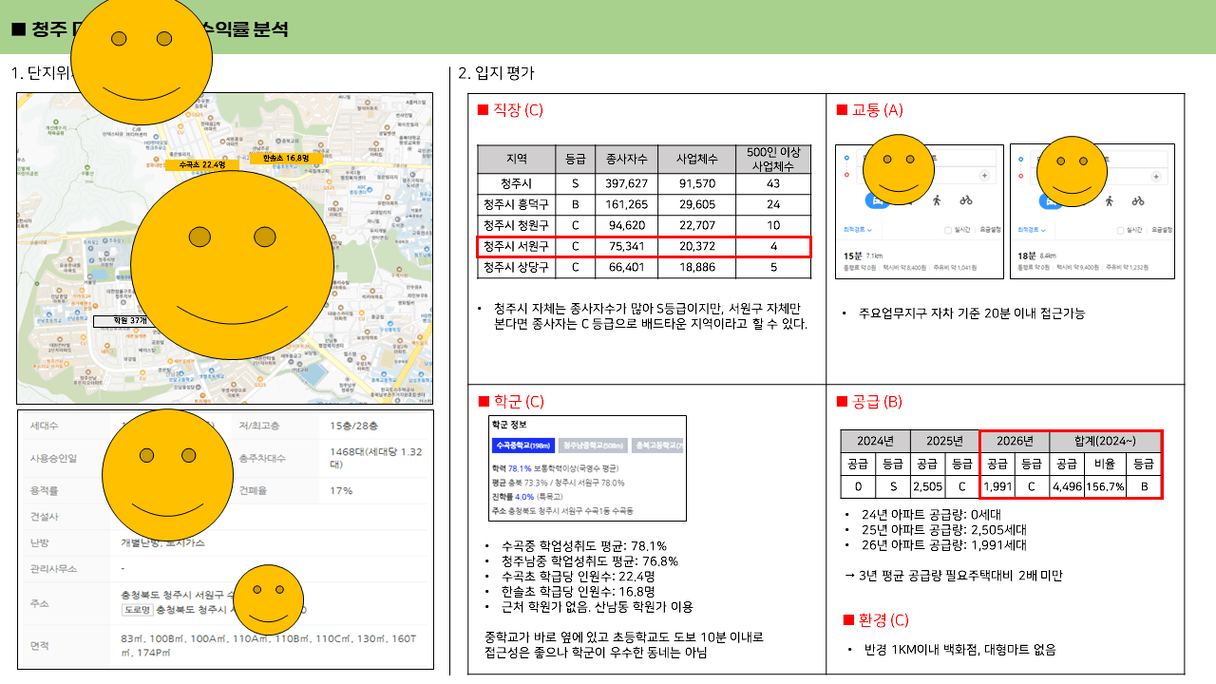This screenshot has width=1216, height=684.
Task: Click the 2024년 header in the supply table
Action: click(875, 441)
